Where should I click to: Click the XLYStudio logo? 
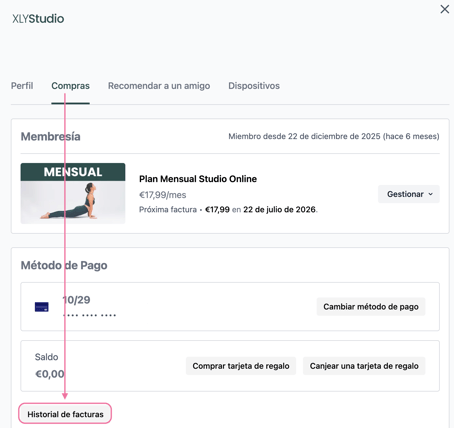pyautogui.click(x=38, y=19)
